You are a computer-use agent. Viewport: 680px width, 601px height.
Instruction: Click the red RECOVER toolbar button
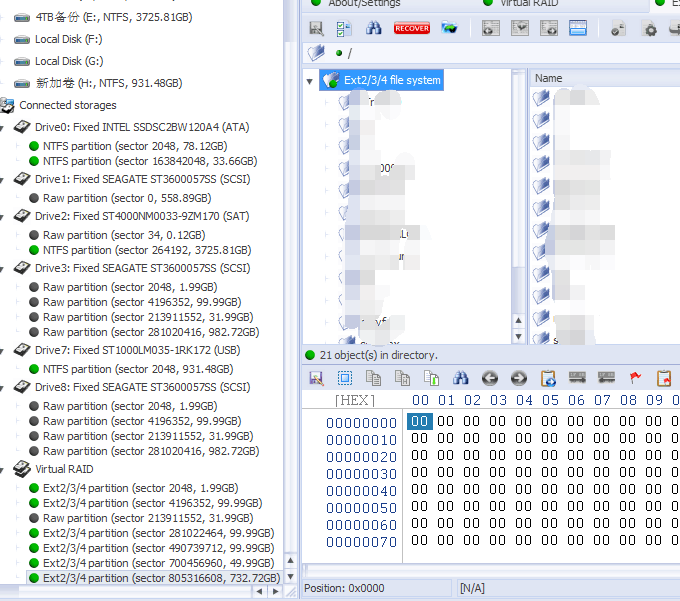(412, 28)
